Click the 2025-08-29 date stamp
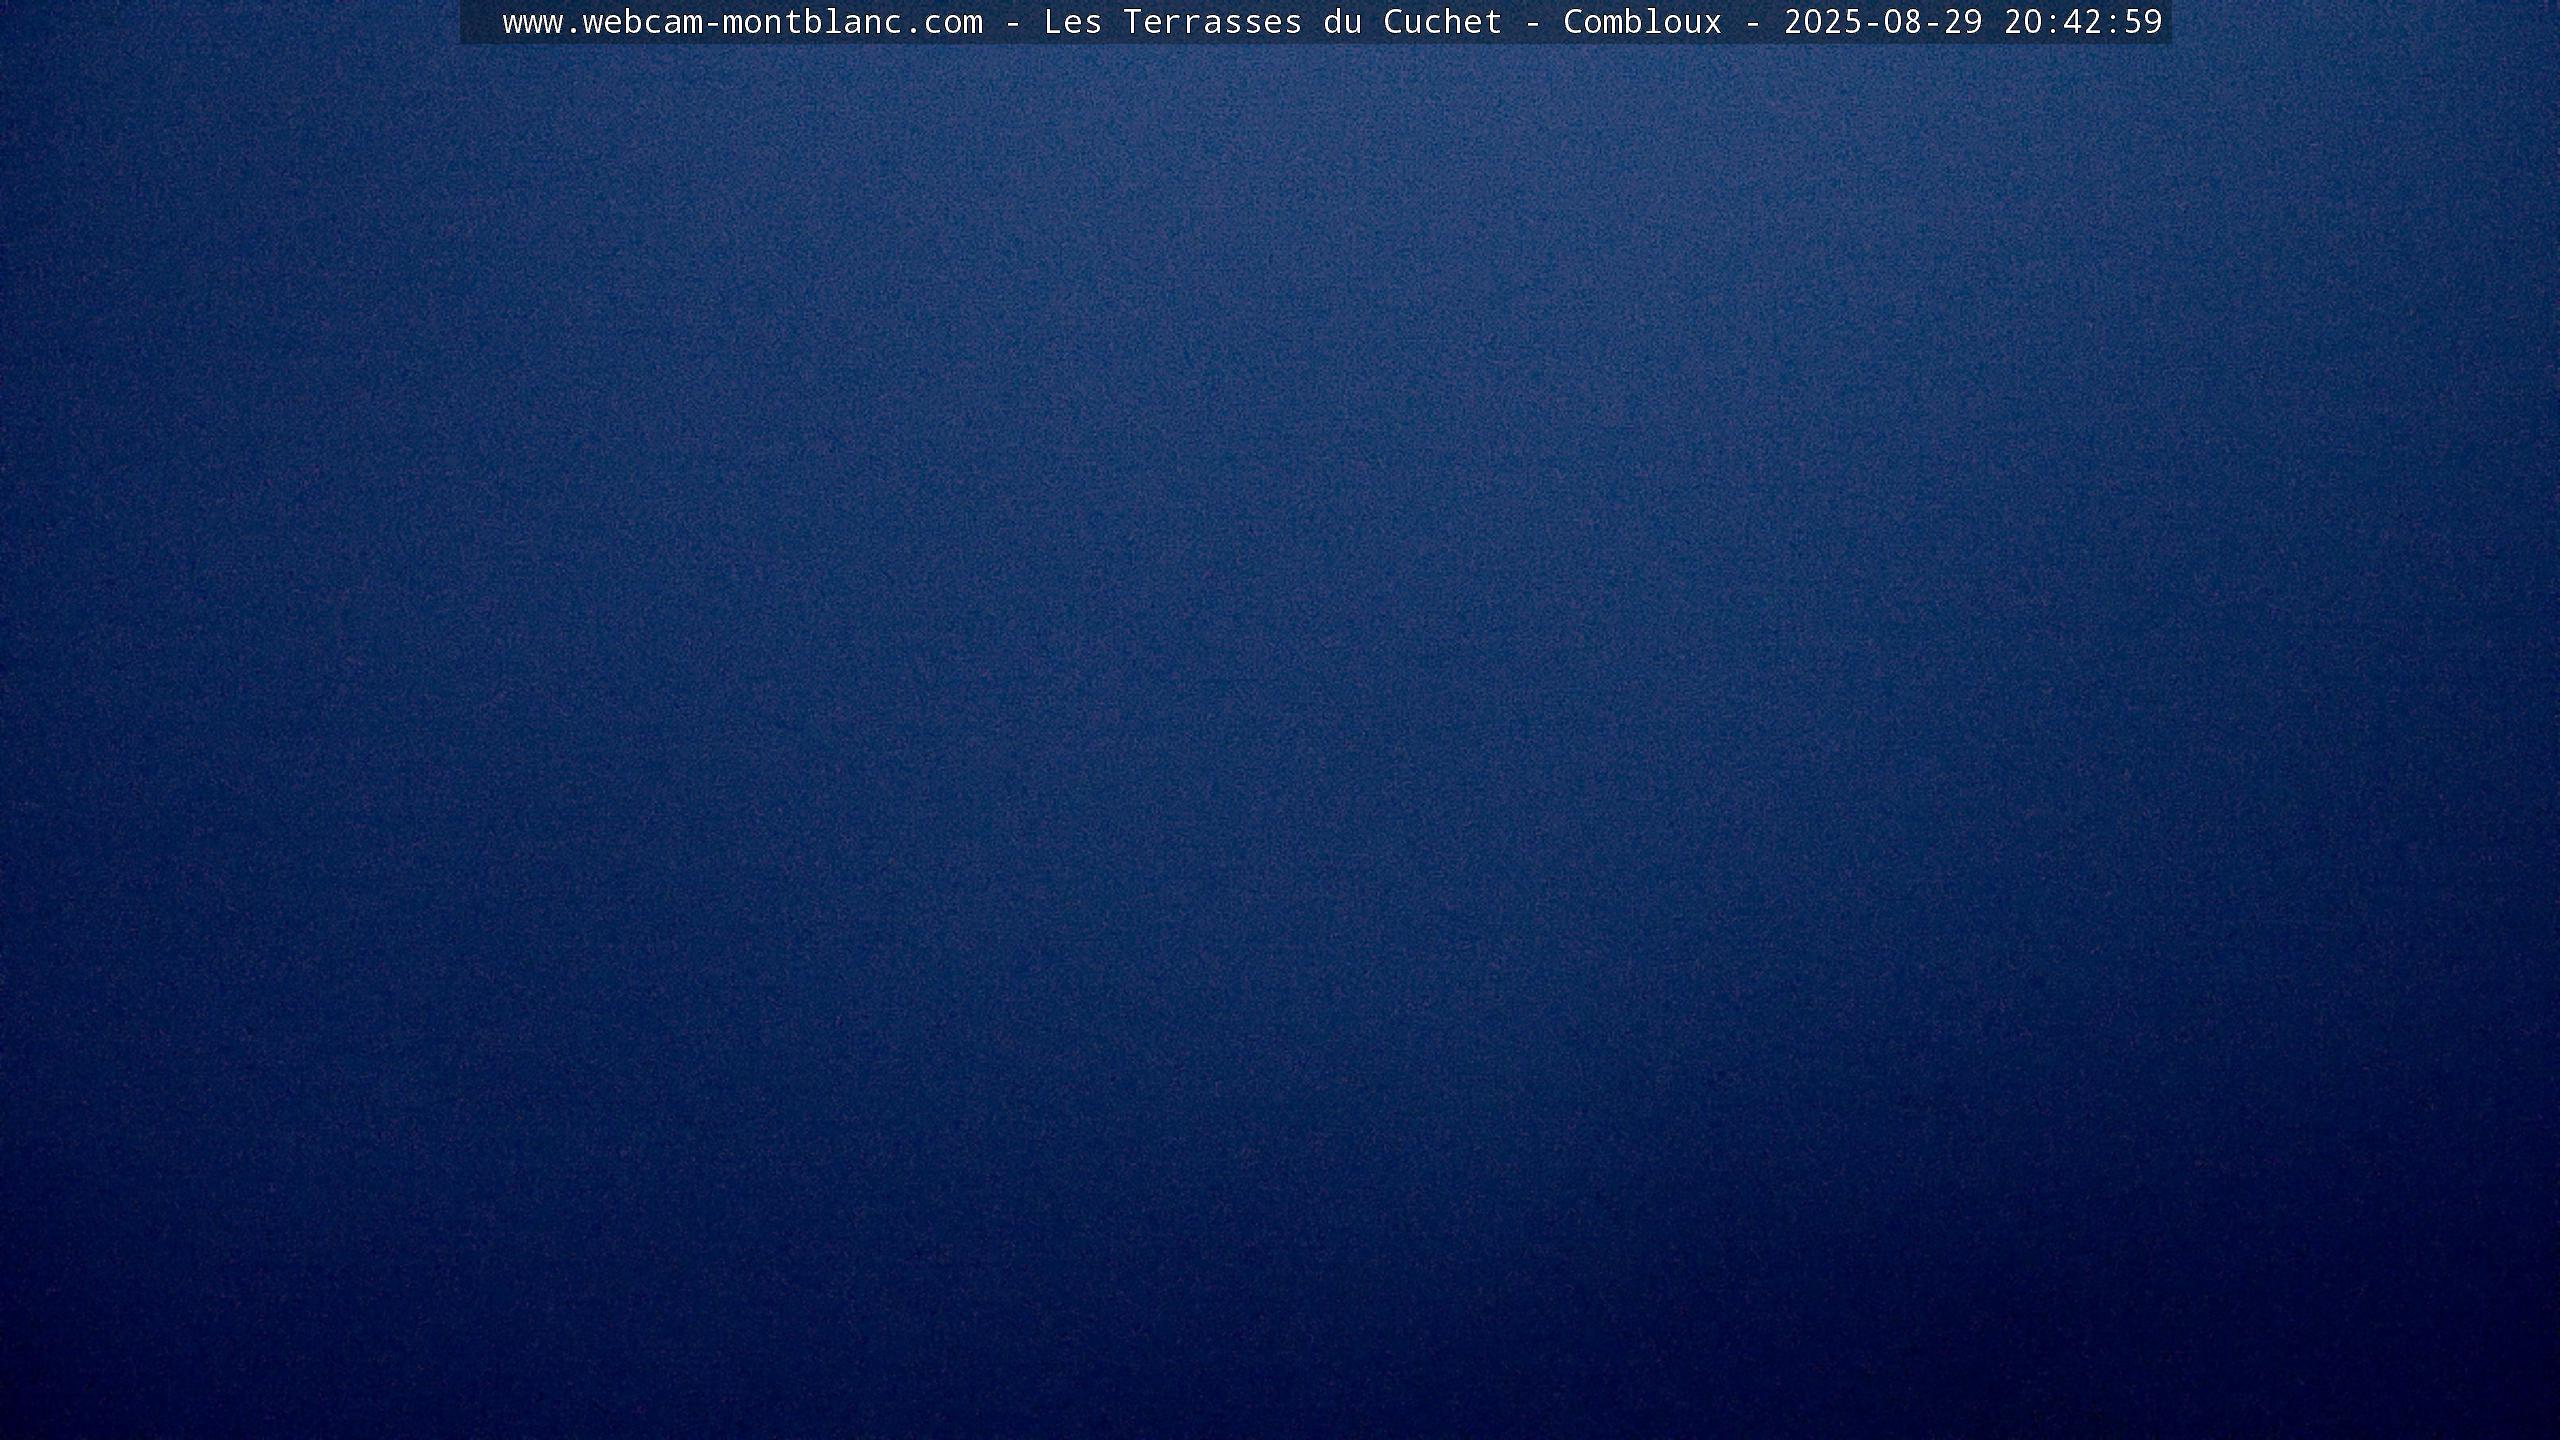The image size is (2560, 1440). coord(1883,22)
